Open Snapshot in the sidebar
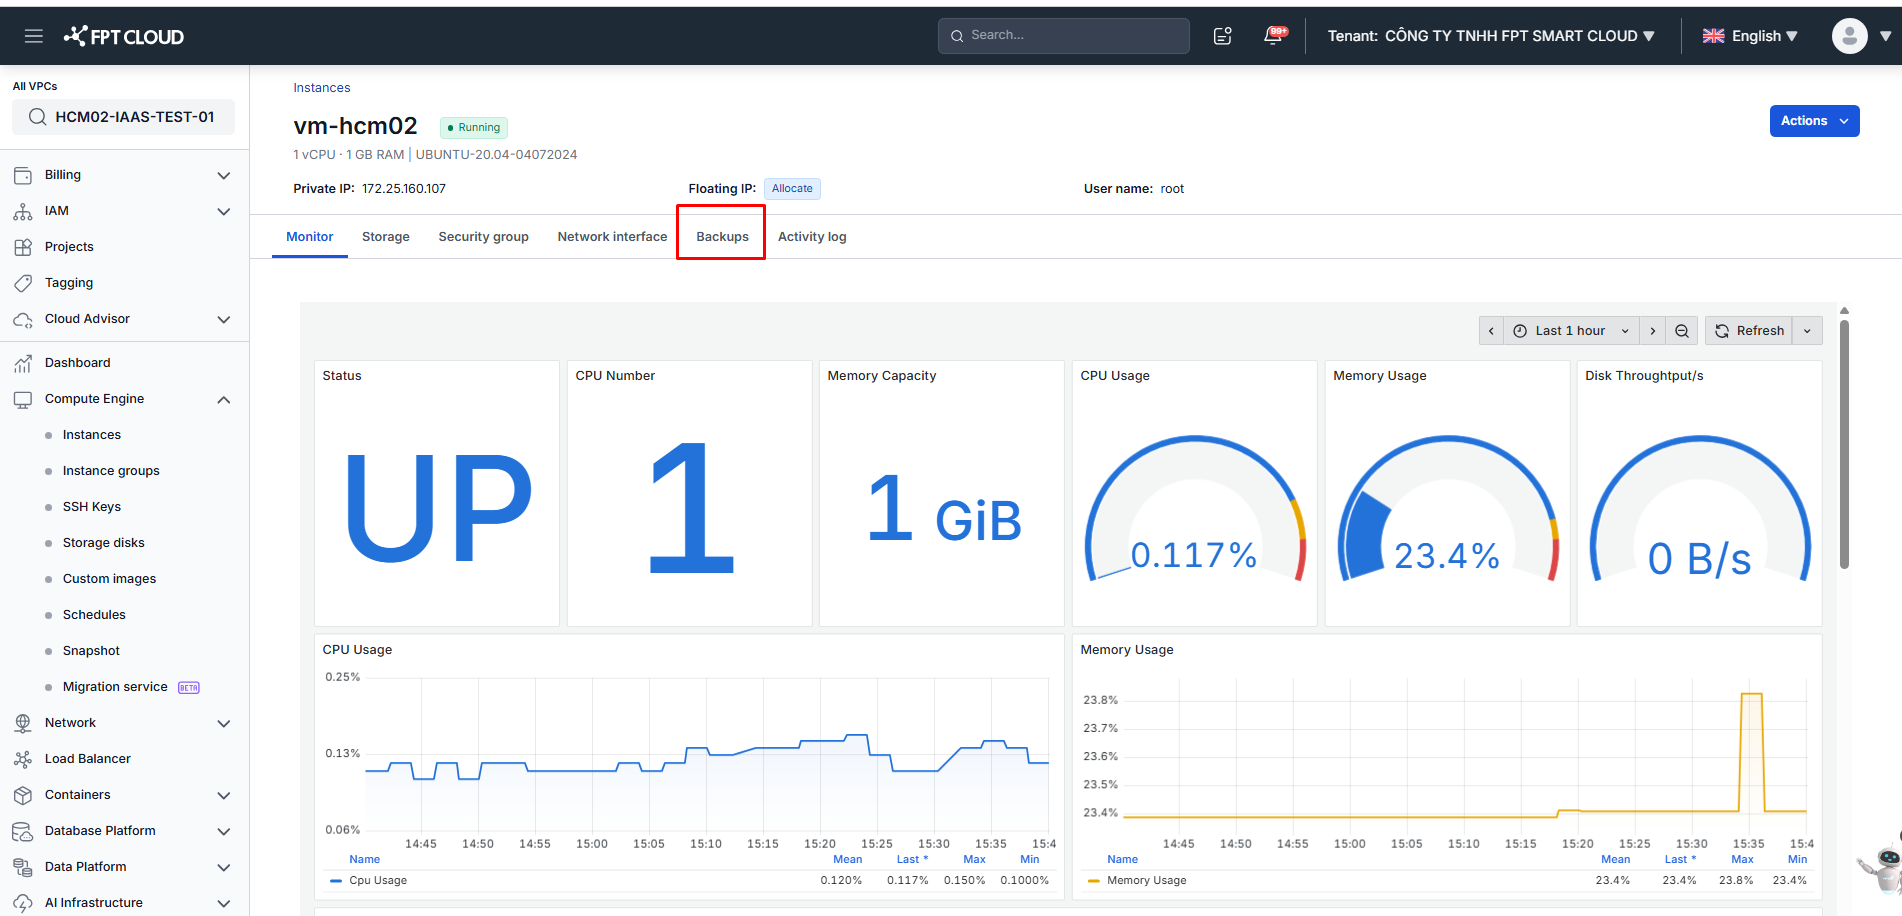Viewport: 1902px width, 916px height. (x=91, y=651)
